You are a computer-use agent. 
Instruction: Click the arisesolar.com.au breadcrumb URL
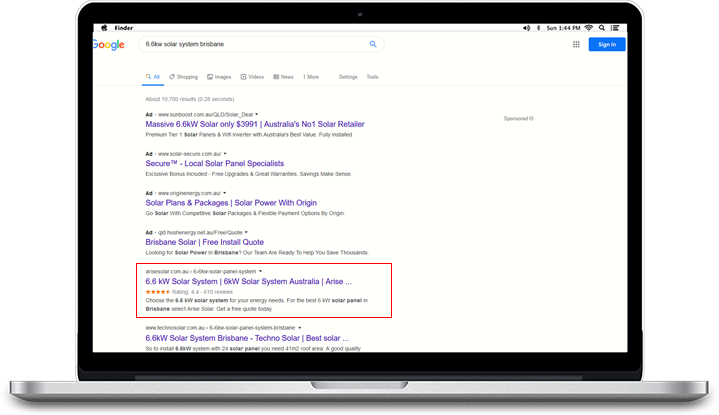[201, 271]
